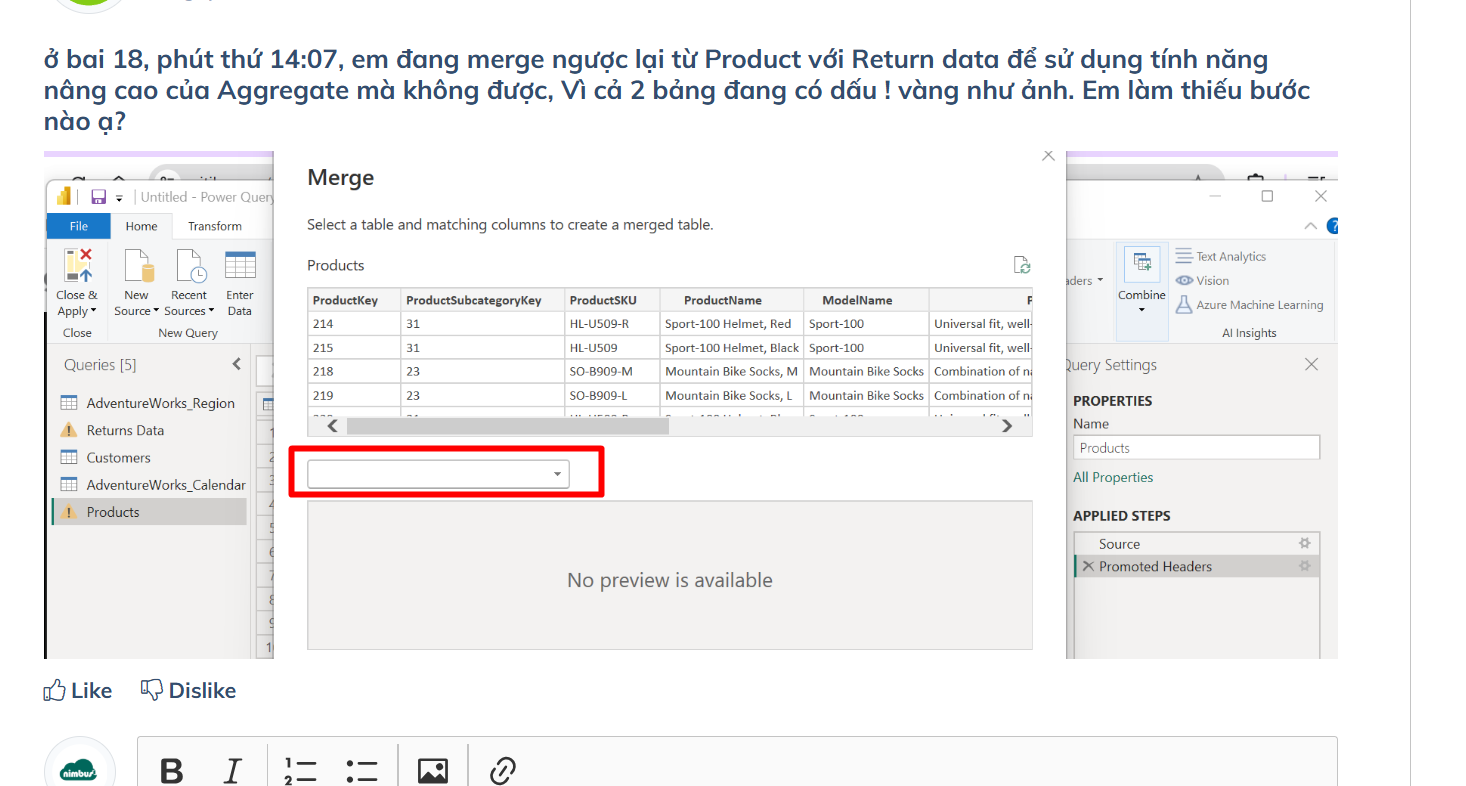This screenshot has height=786, width=1466.
Task: Click the right arrow of table scrollbar
Action: (x=1007, y=426)
